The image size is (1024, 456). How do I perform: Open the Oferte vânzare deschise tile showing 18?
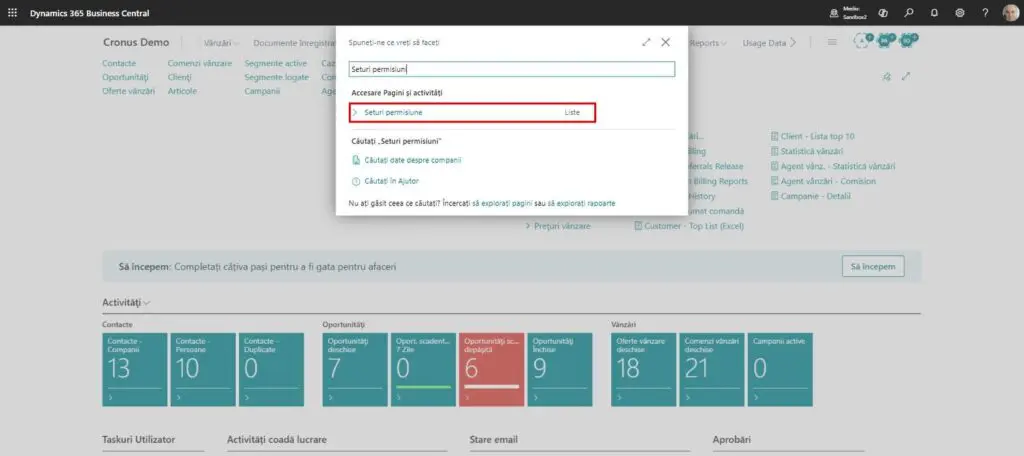point(644,370)
